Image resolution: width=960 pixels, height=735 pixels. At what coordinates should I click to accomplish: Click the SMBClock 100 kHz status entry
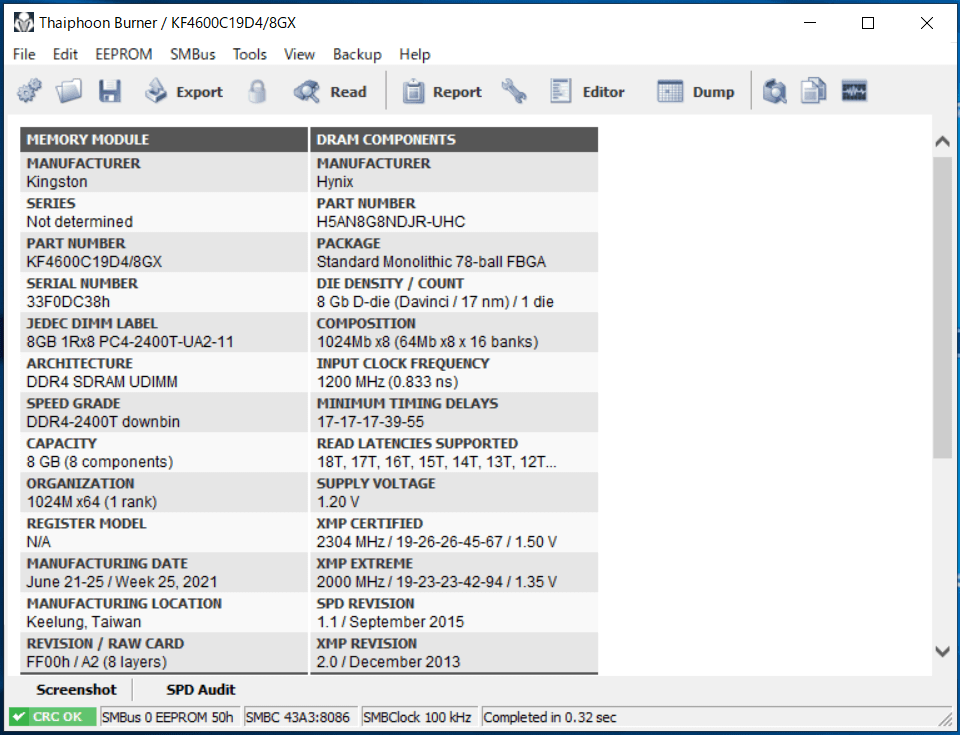coord(418,717)
